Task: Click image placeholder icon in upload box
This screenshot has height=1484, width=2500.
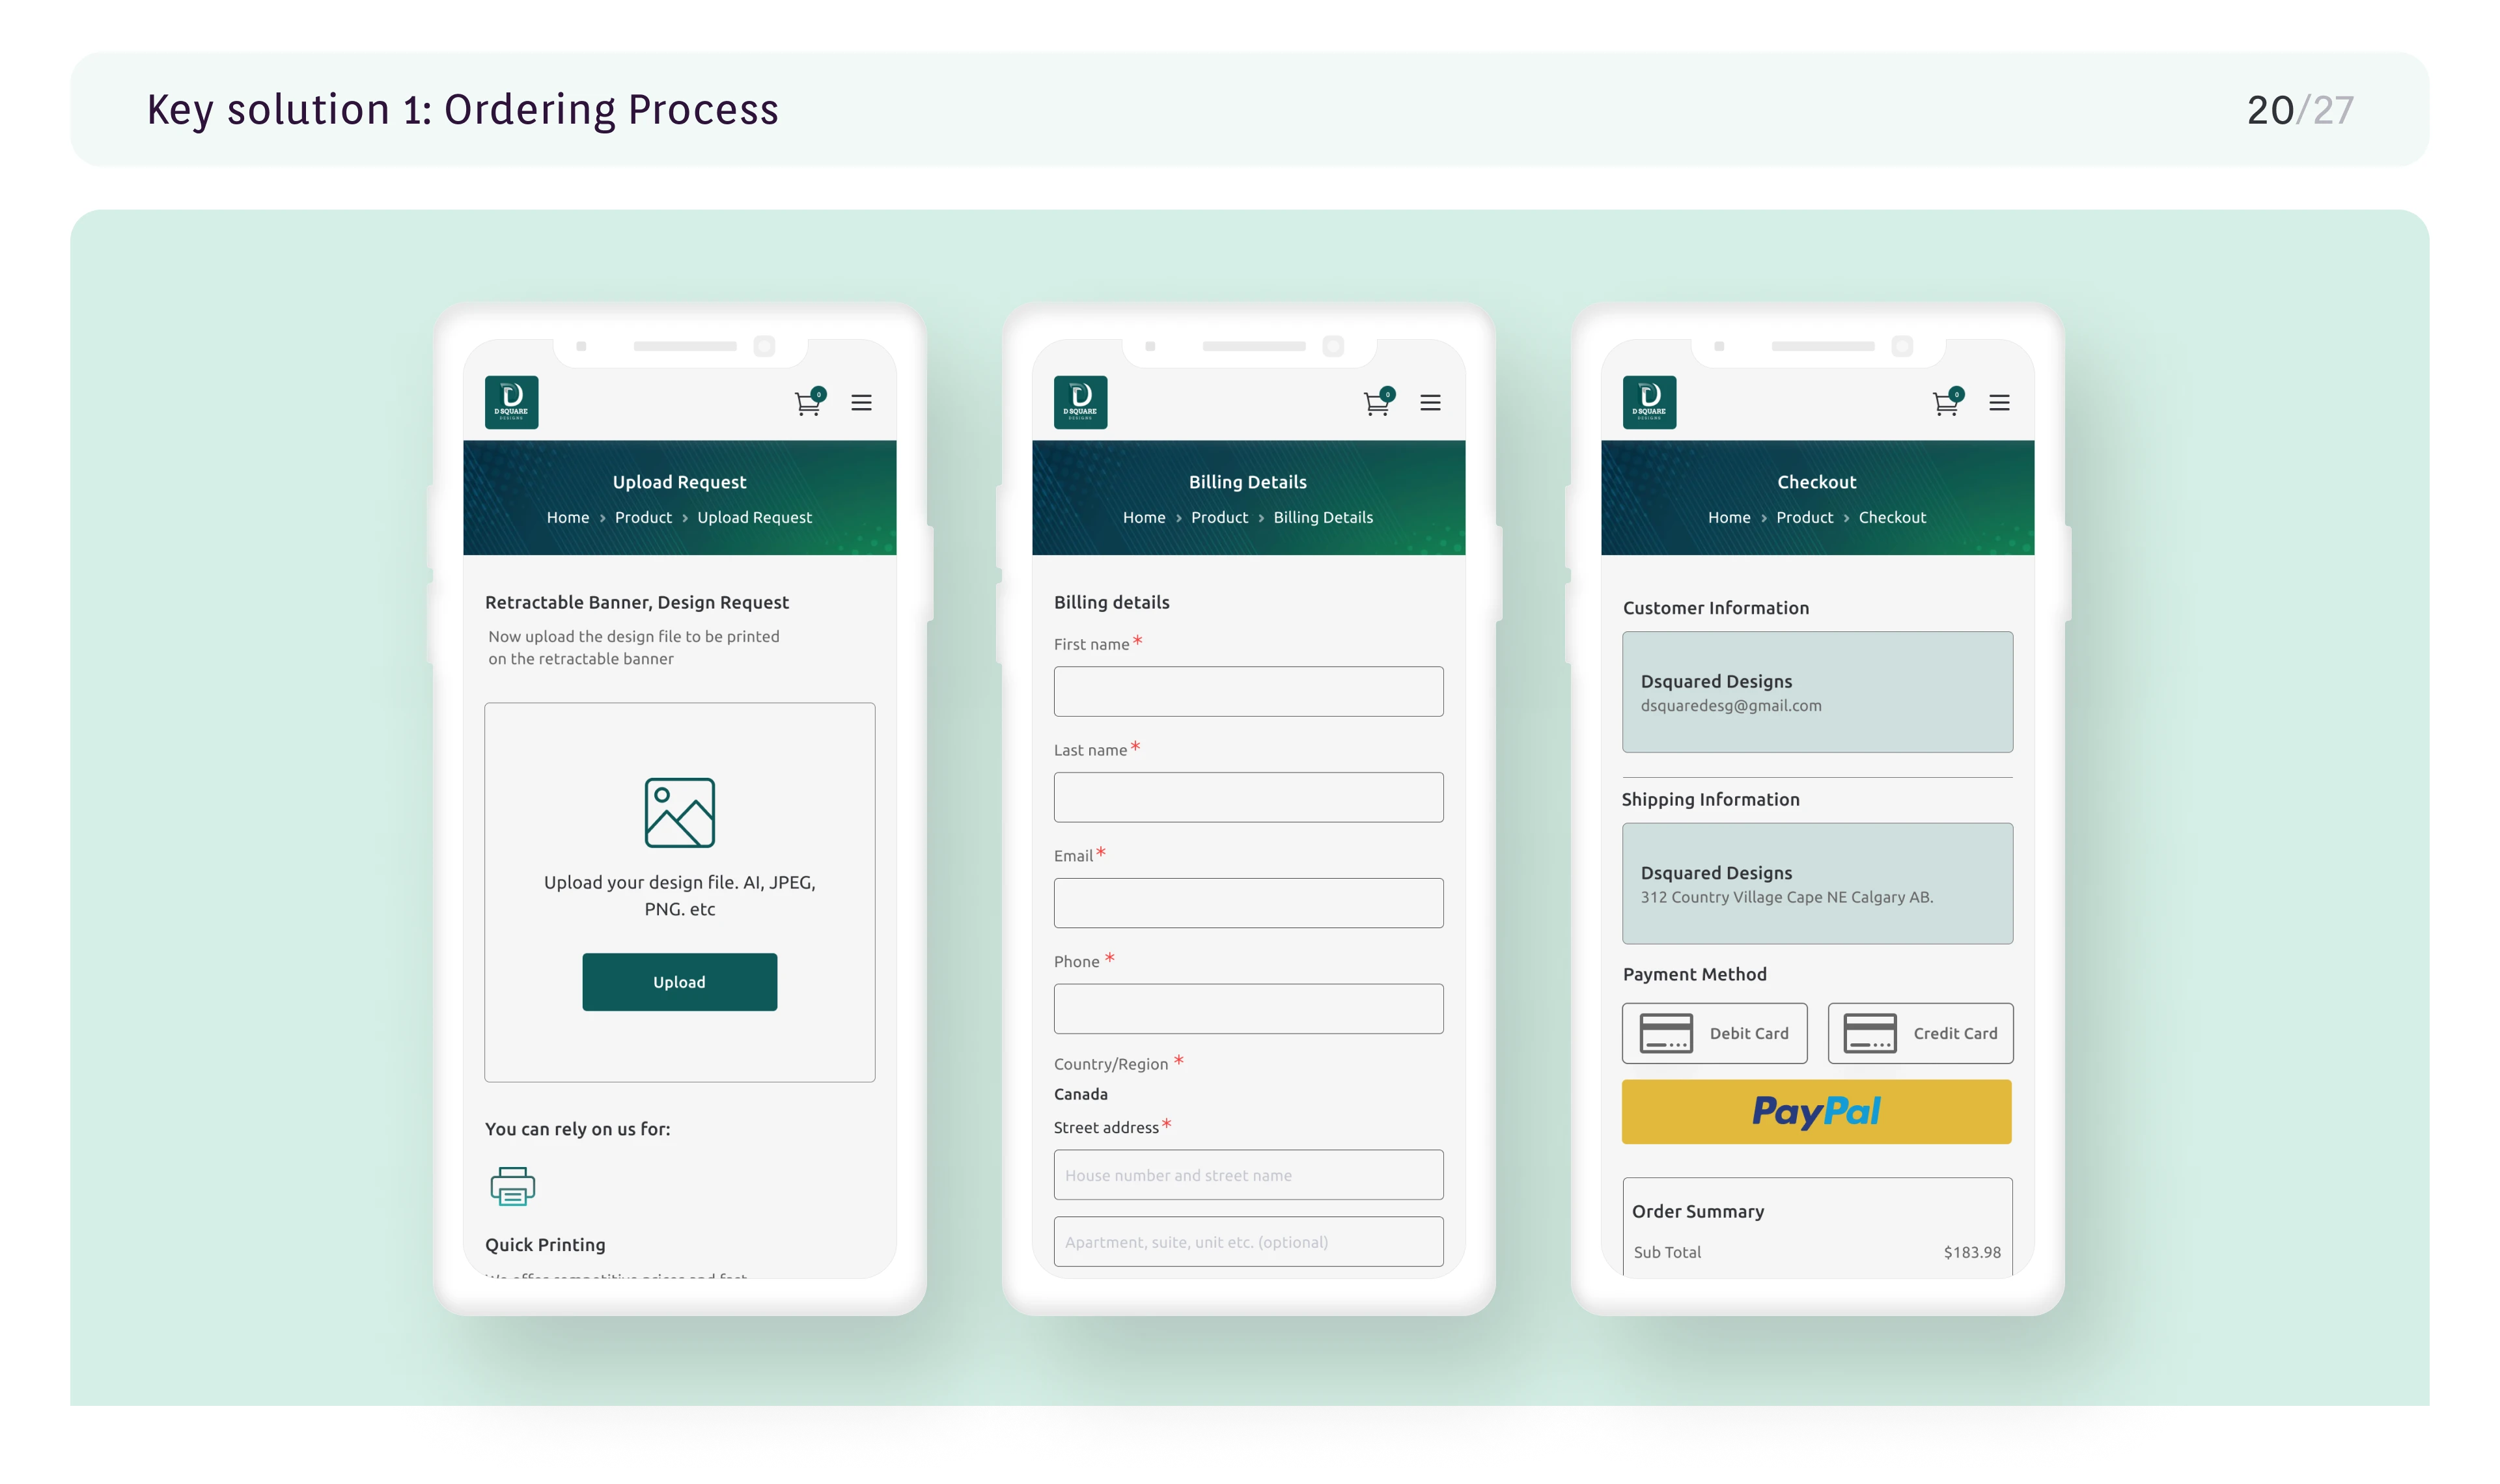Action: (679, 812)
